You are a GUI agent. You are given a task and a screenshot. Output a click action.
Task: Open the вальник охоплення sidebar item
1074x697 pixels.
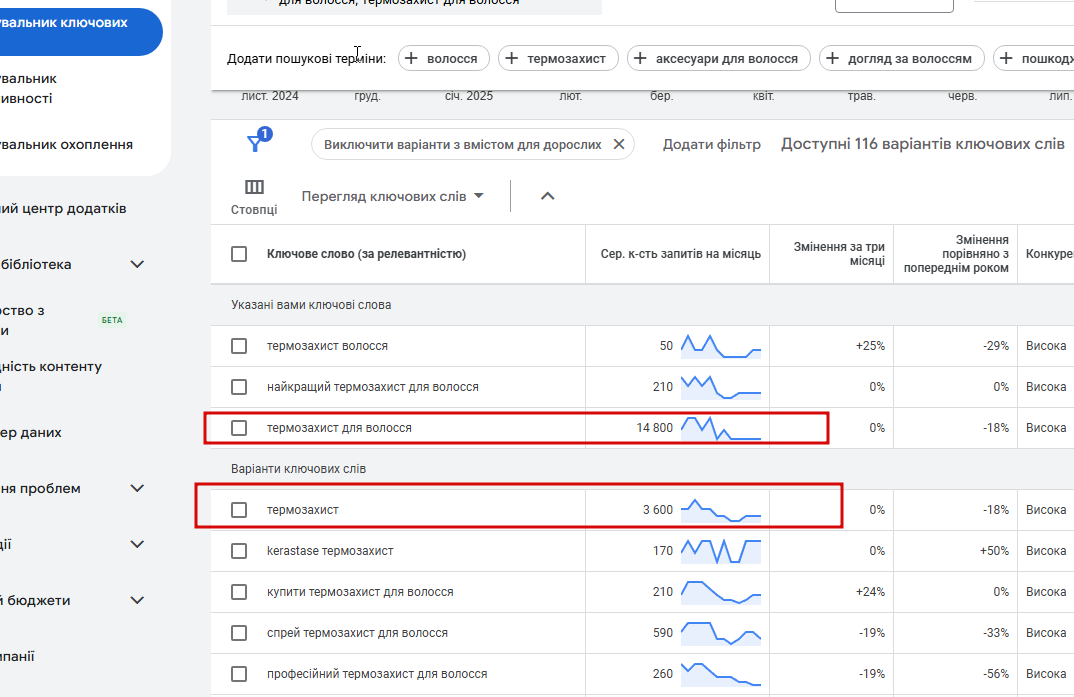(66, 145)
